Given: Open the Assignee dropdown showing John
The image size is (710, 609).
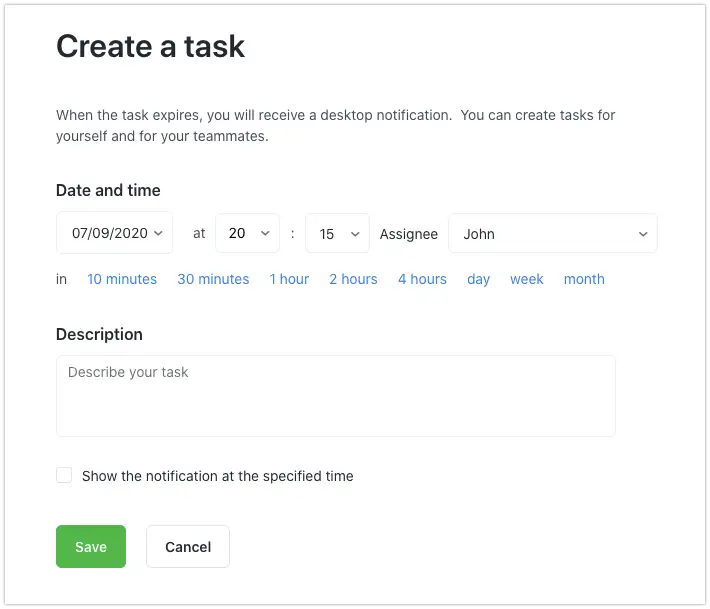Looking at the screenshot, I should pyautogui.click(x=552, y=233).
